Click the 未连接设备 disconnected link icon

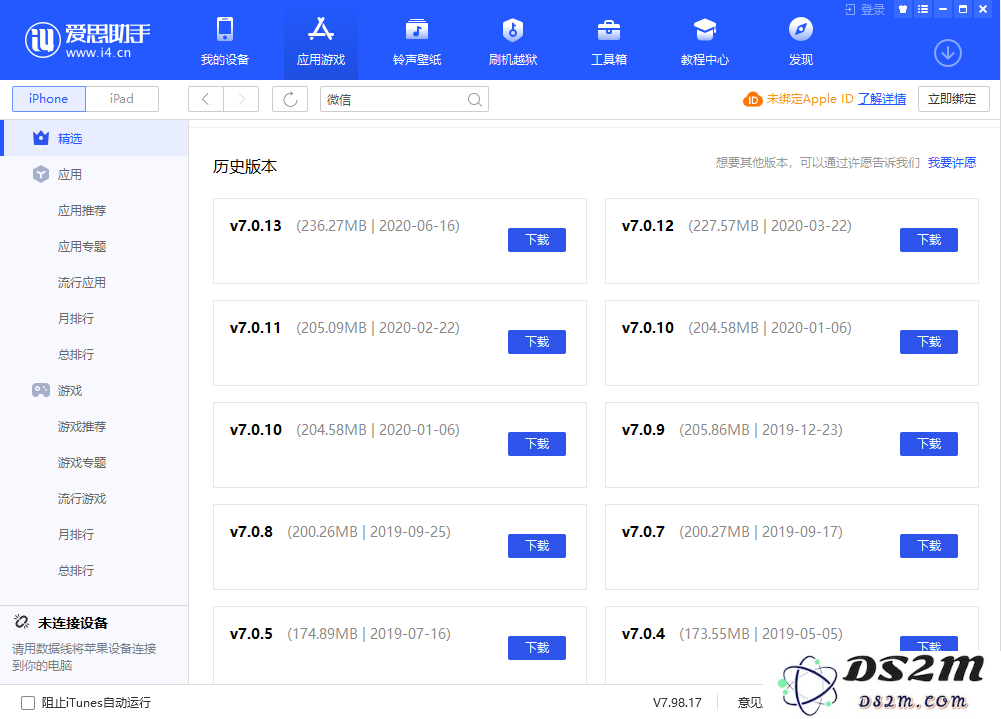pos(21,622)
